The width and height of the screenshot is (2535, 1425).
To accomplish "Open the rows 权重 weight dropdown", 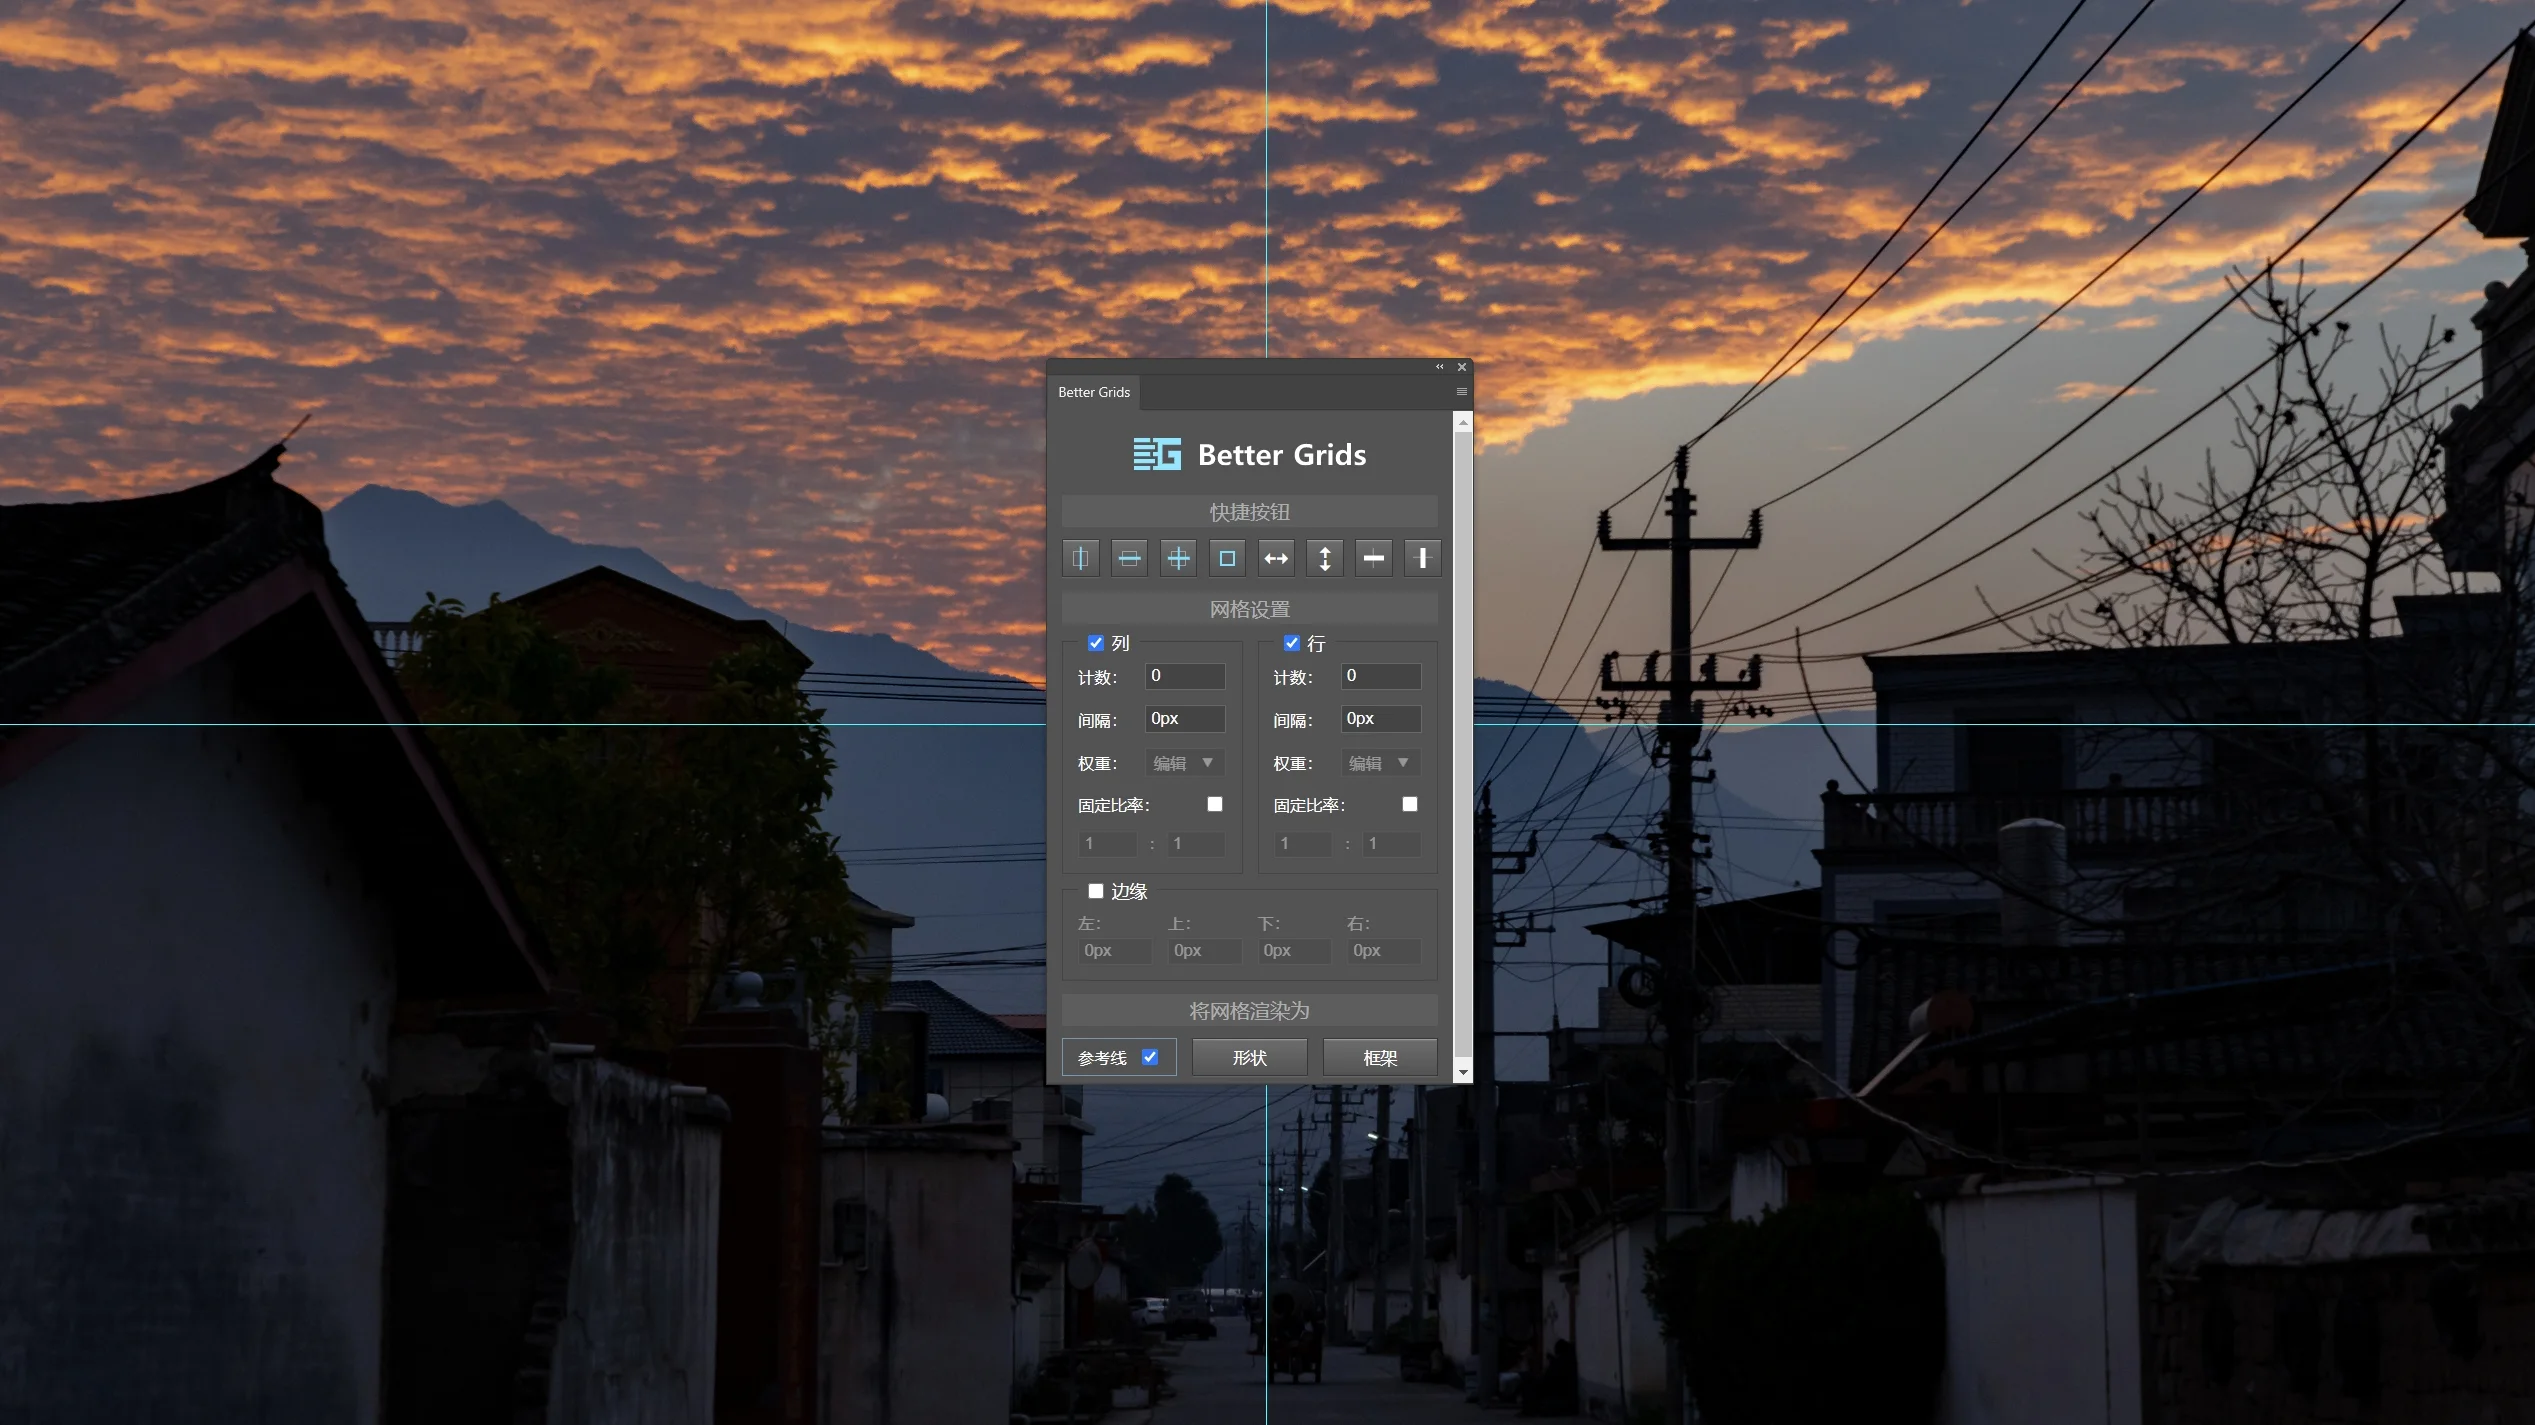I will (1380, 762).
